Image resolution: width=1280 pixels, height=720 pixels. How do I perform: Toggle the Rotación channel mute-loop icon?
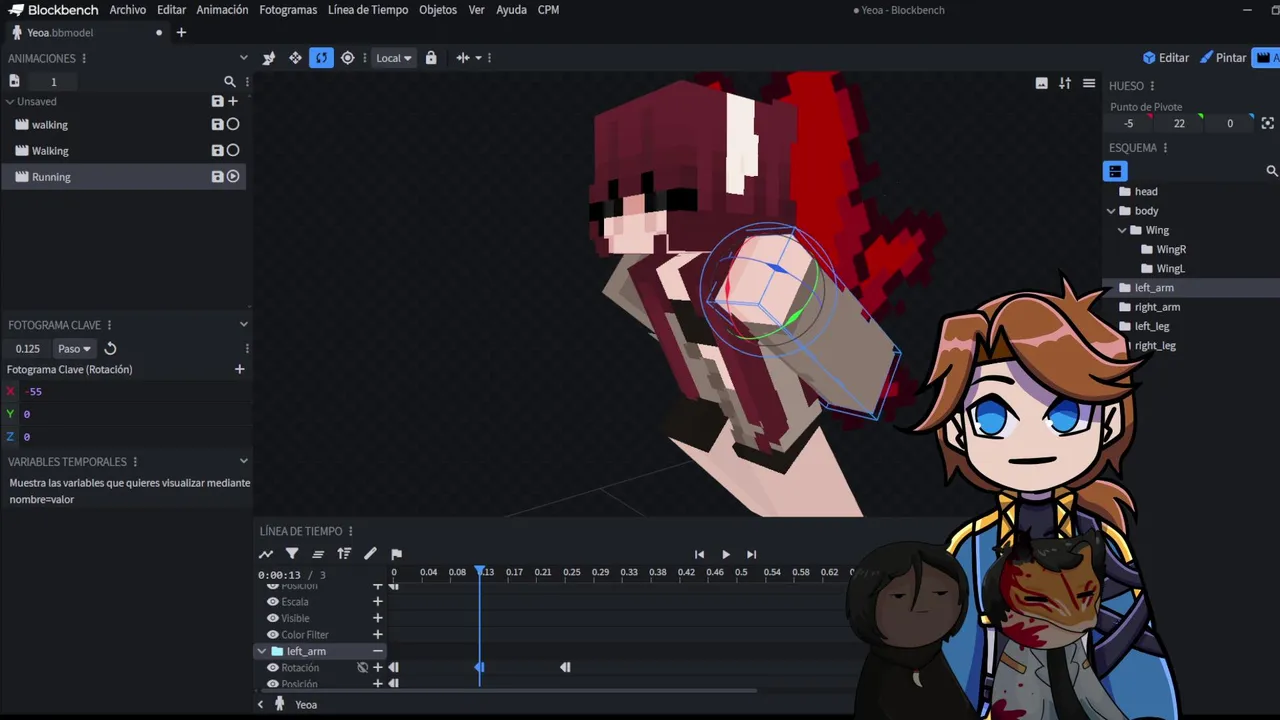point(363,667)
